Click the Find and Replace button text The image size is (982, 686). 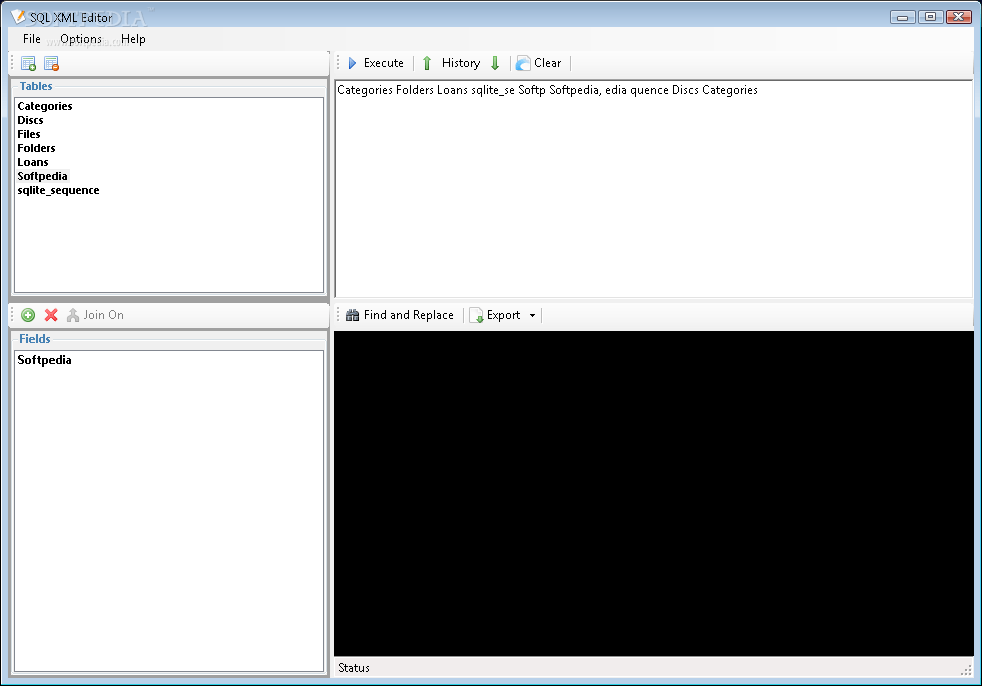[408, 315]
